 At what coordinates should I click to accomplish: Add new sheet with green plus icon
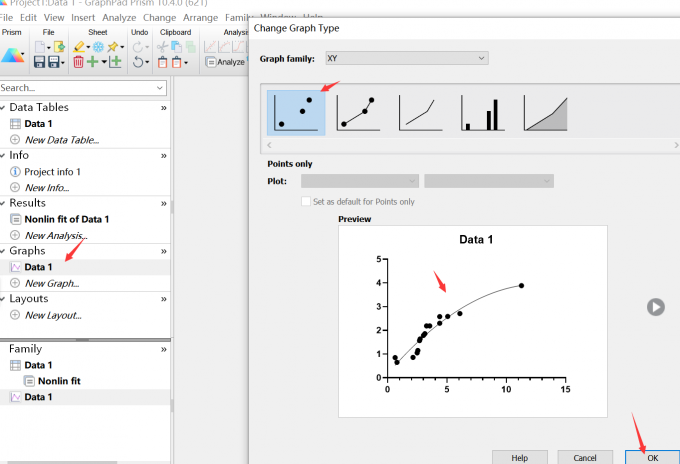click(92, 62)
